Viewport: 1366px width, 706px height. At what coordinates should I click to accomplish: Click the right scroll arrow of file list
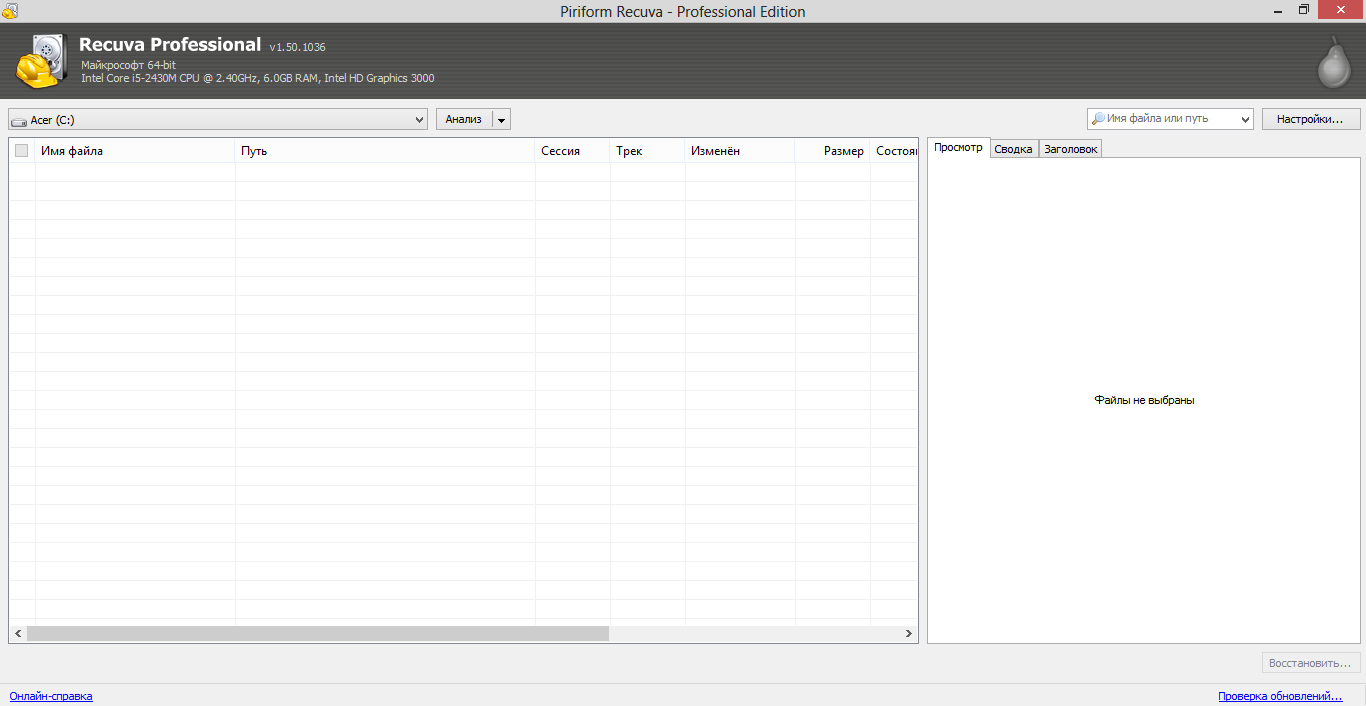click(909, 633)
